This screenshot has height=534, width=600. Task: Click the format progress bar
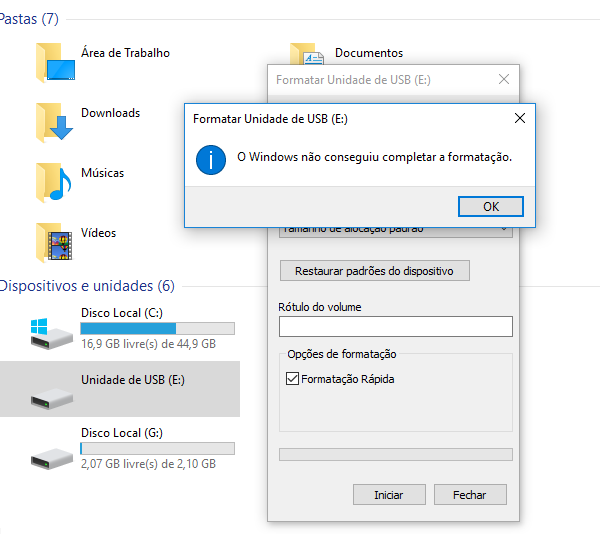[396, 454]
